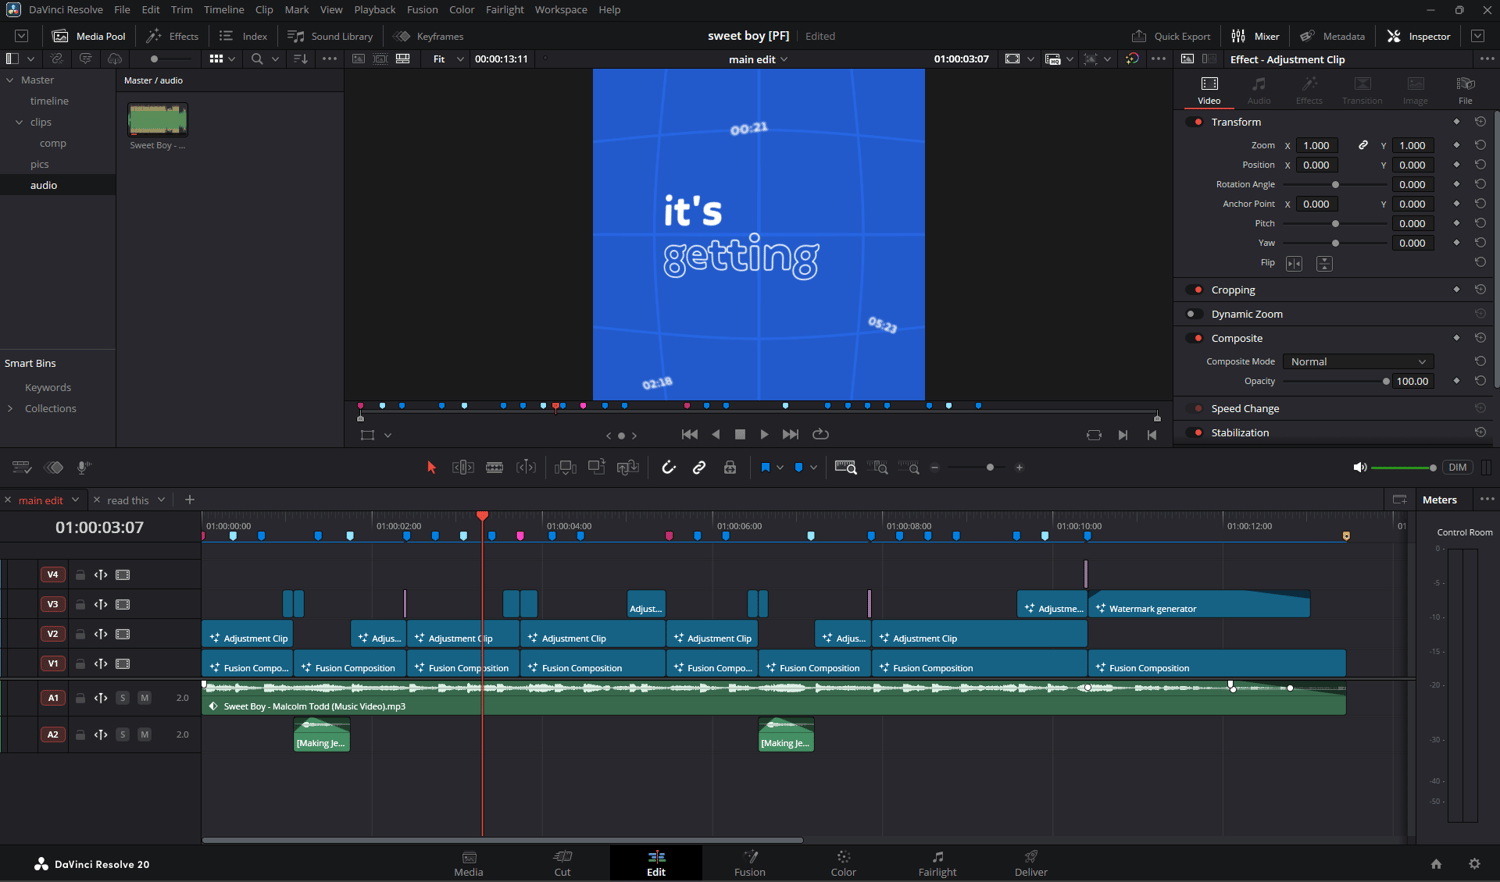Open the viewer Fit zoom dropdown
Viewport: 1500px width, 882px height.
coord(447,59)
